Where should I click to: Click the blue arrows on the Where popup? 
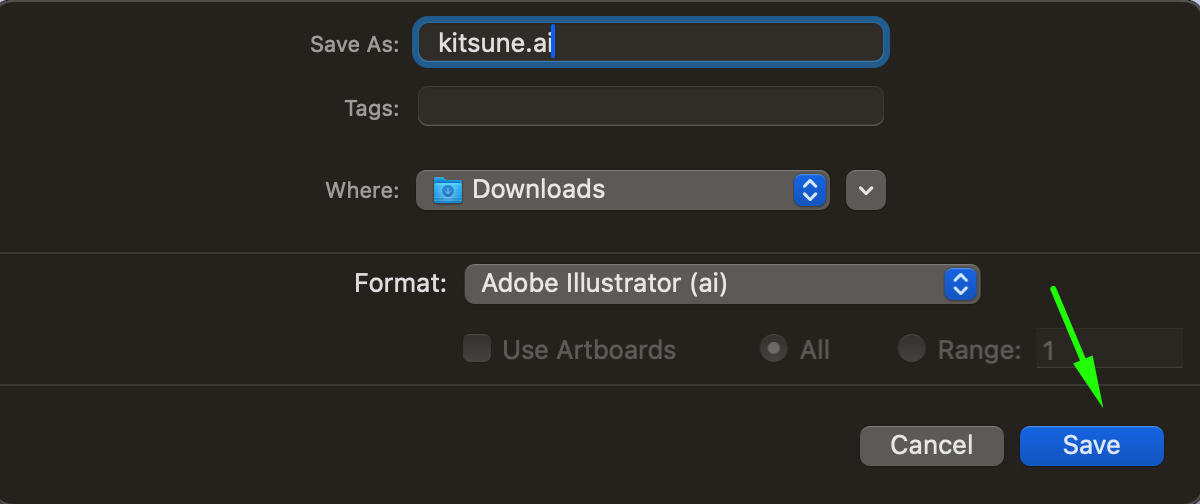coord(809,190)
